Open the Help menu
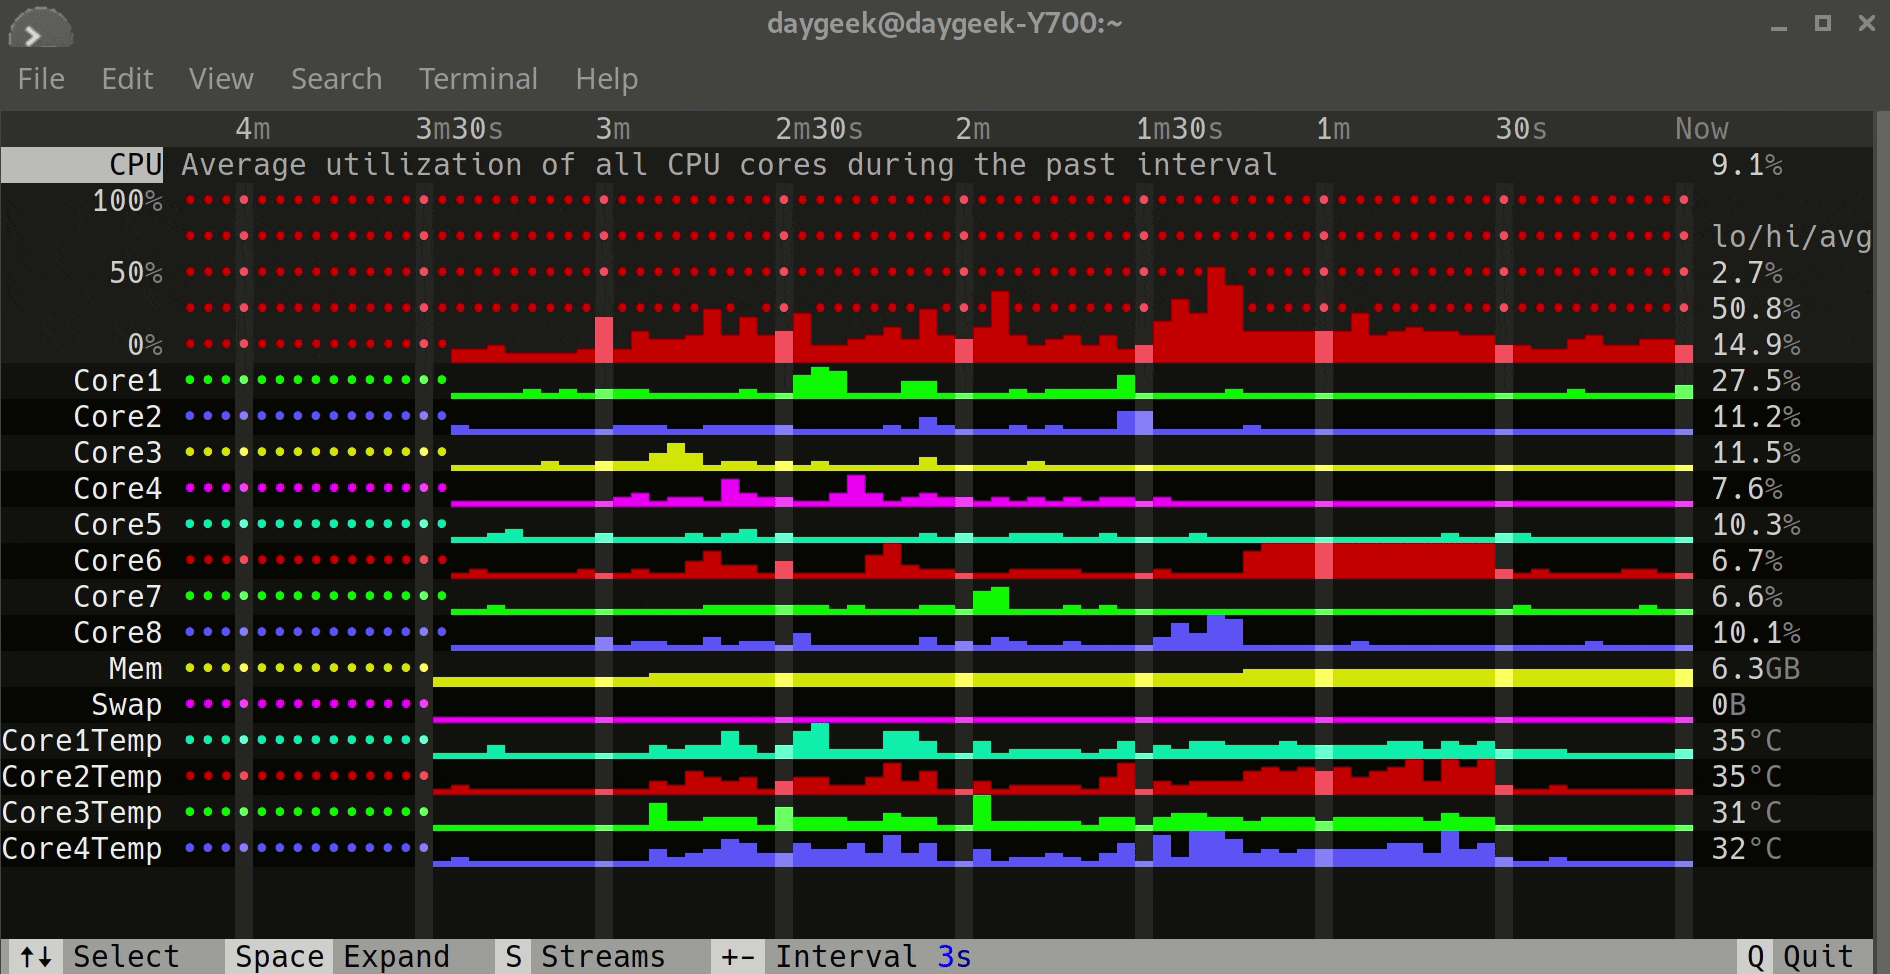The width and height of the screenshot is (1890, 974). tap(606, 79)
